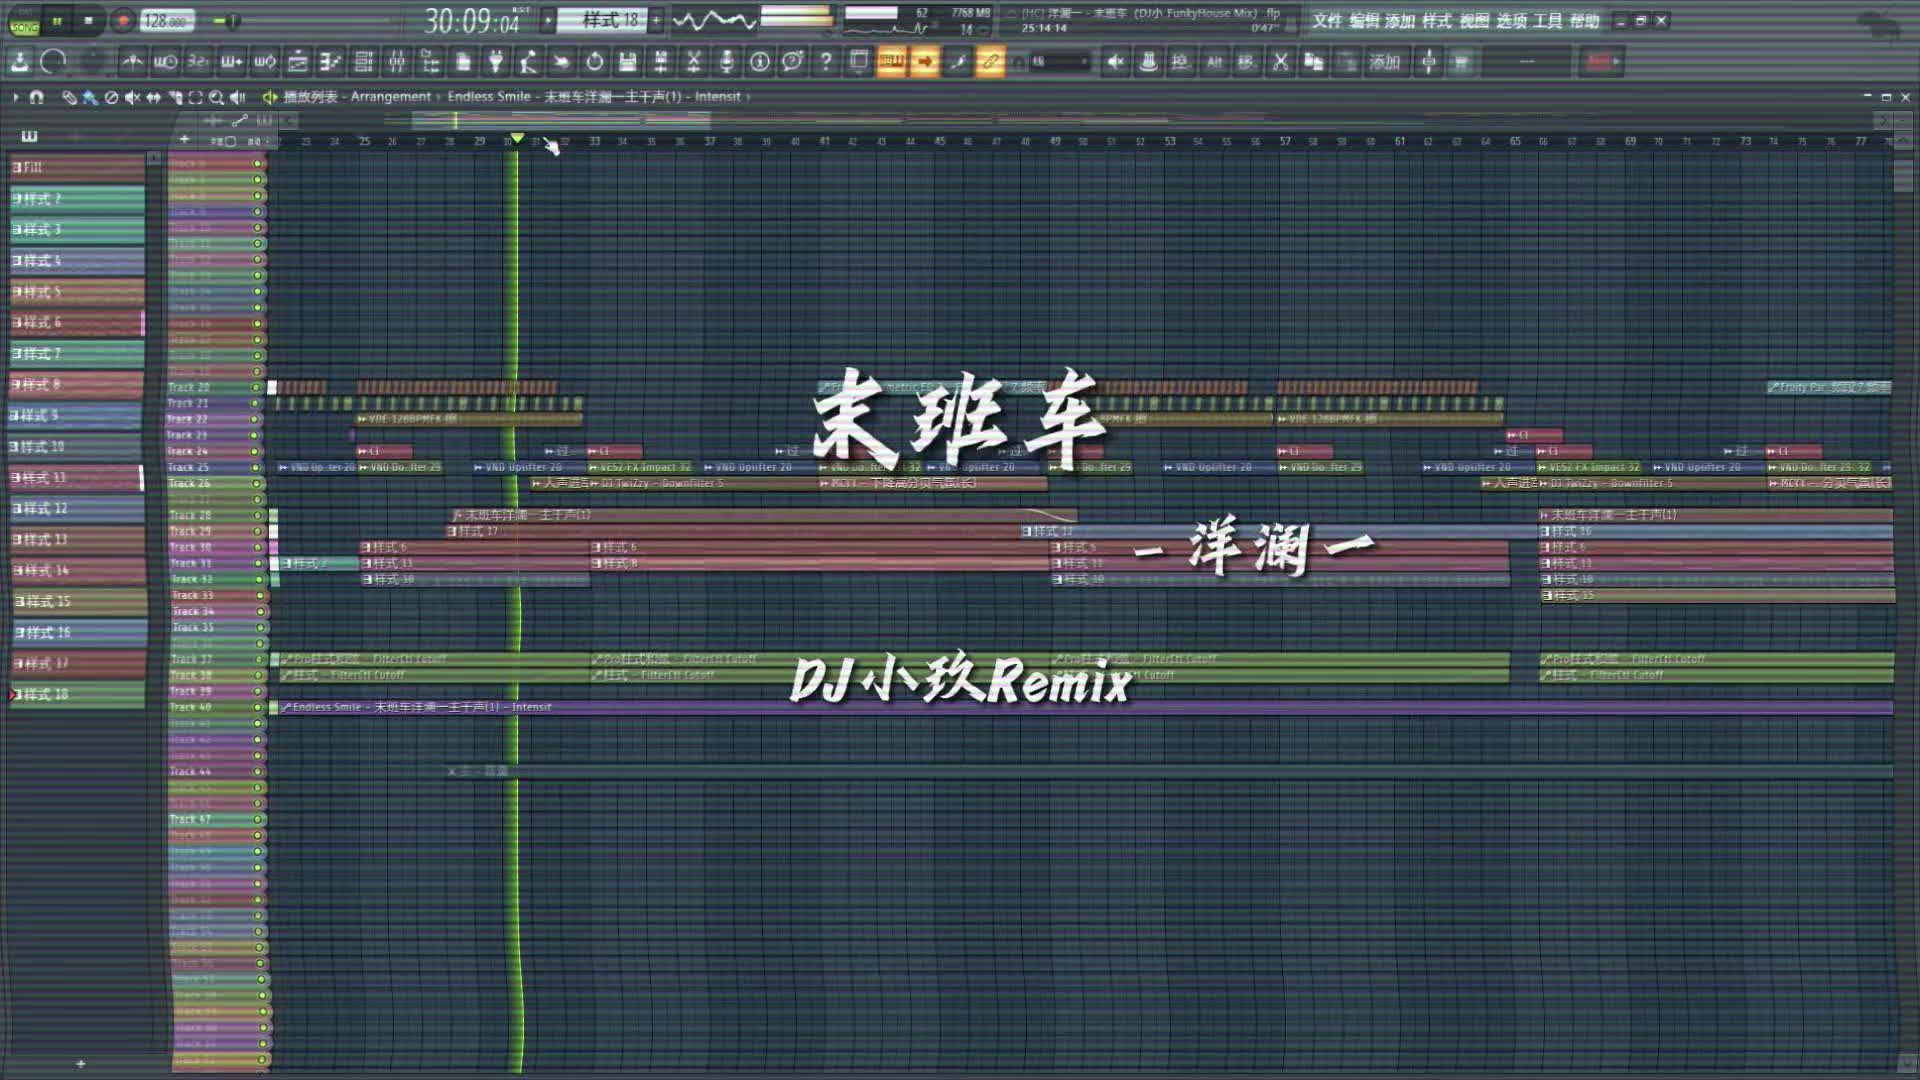
Task: Open the 选项 menu
Action: click(1510, 21)
